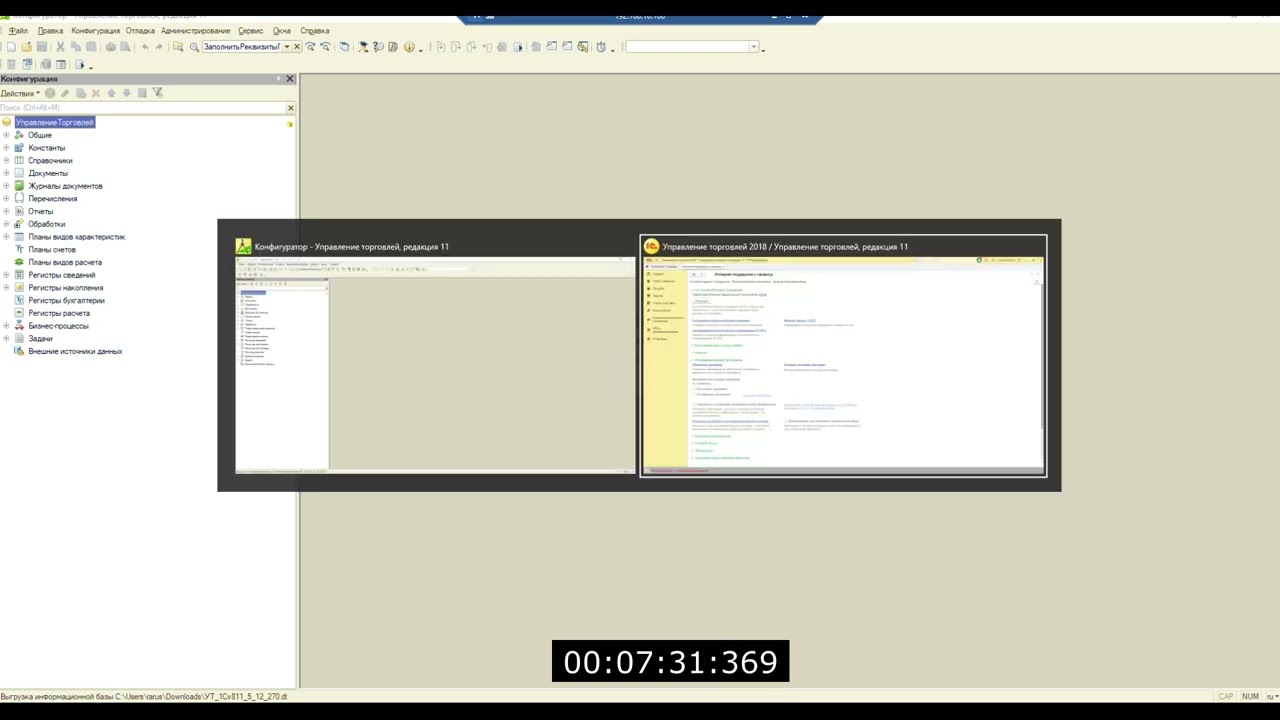This screenshot has height=720, width=1280.
Task: Click the Планы видов расчета icon
Action: click(19, 262)
